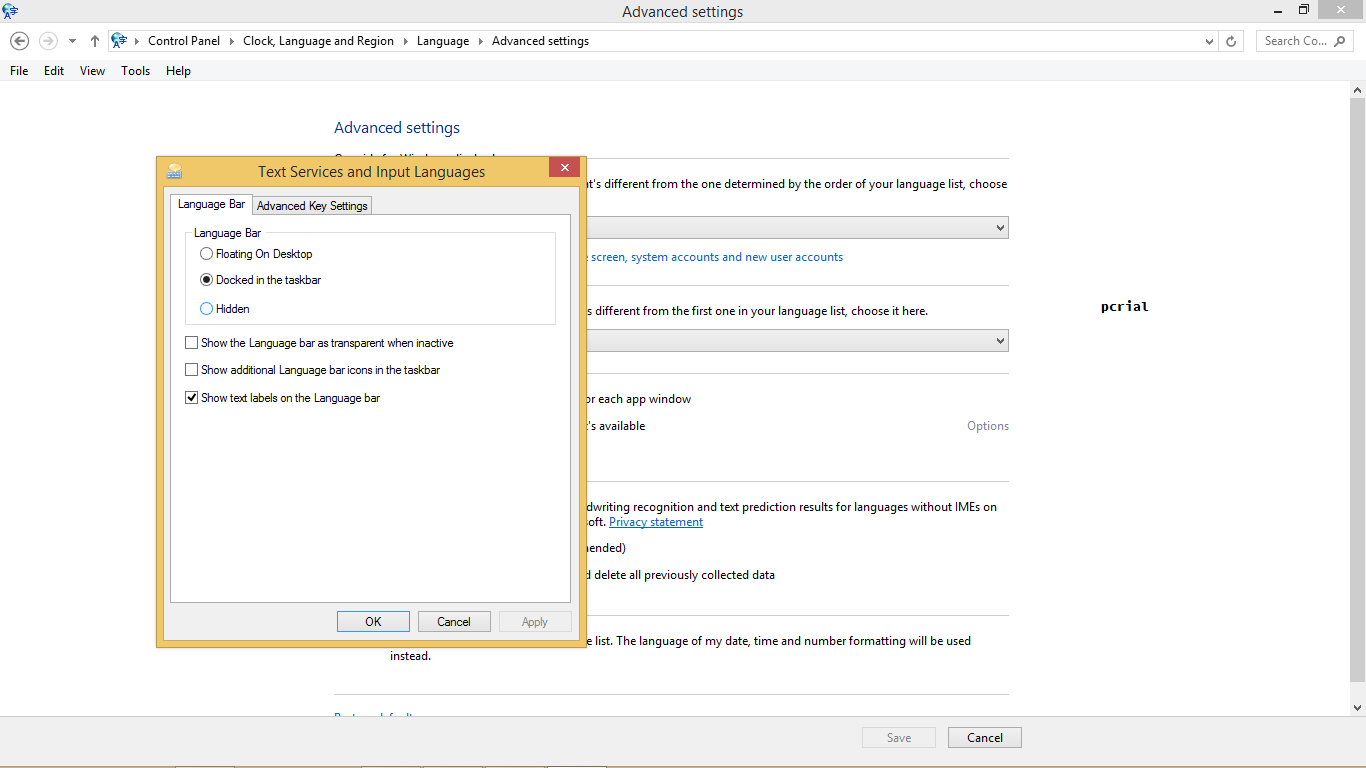Image resolution: width=1366 pixels, height=768 pixels.
Task: Switch to the Advanced Key Settings tab
Action: [x=311, y=205]
